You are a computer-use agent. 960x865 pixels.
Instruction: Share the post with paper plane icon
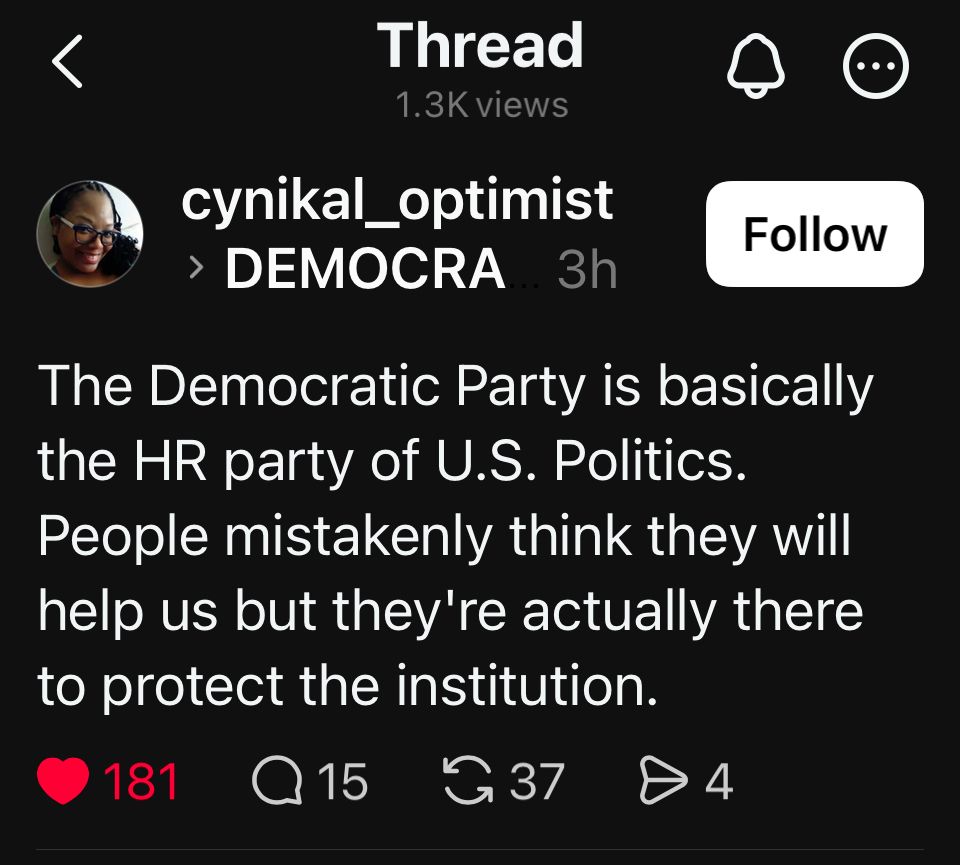[x=664, y=781]
